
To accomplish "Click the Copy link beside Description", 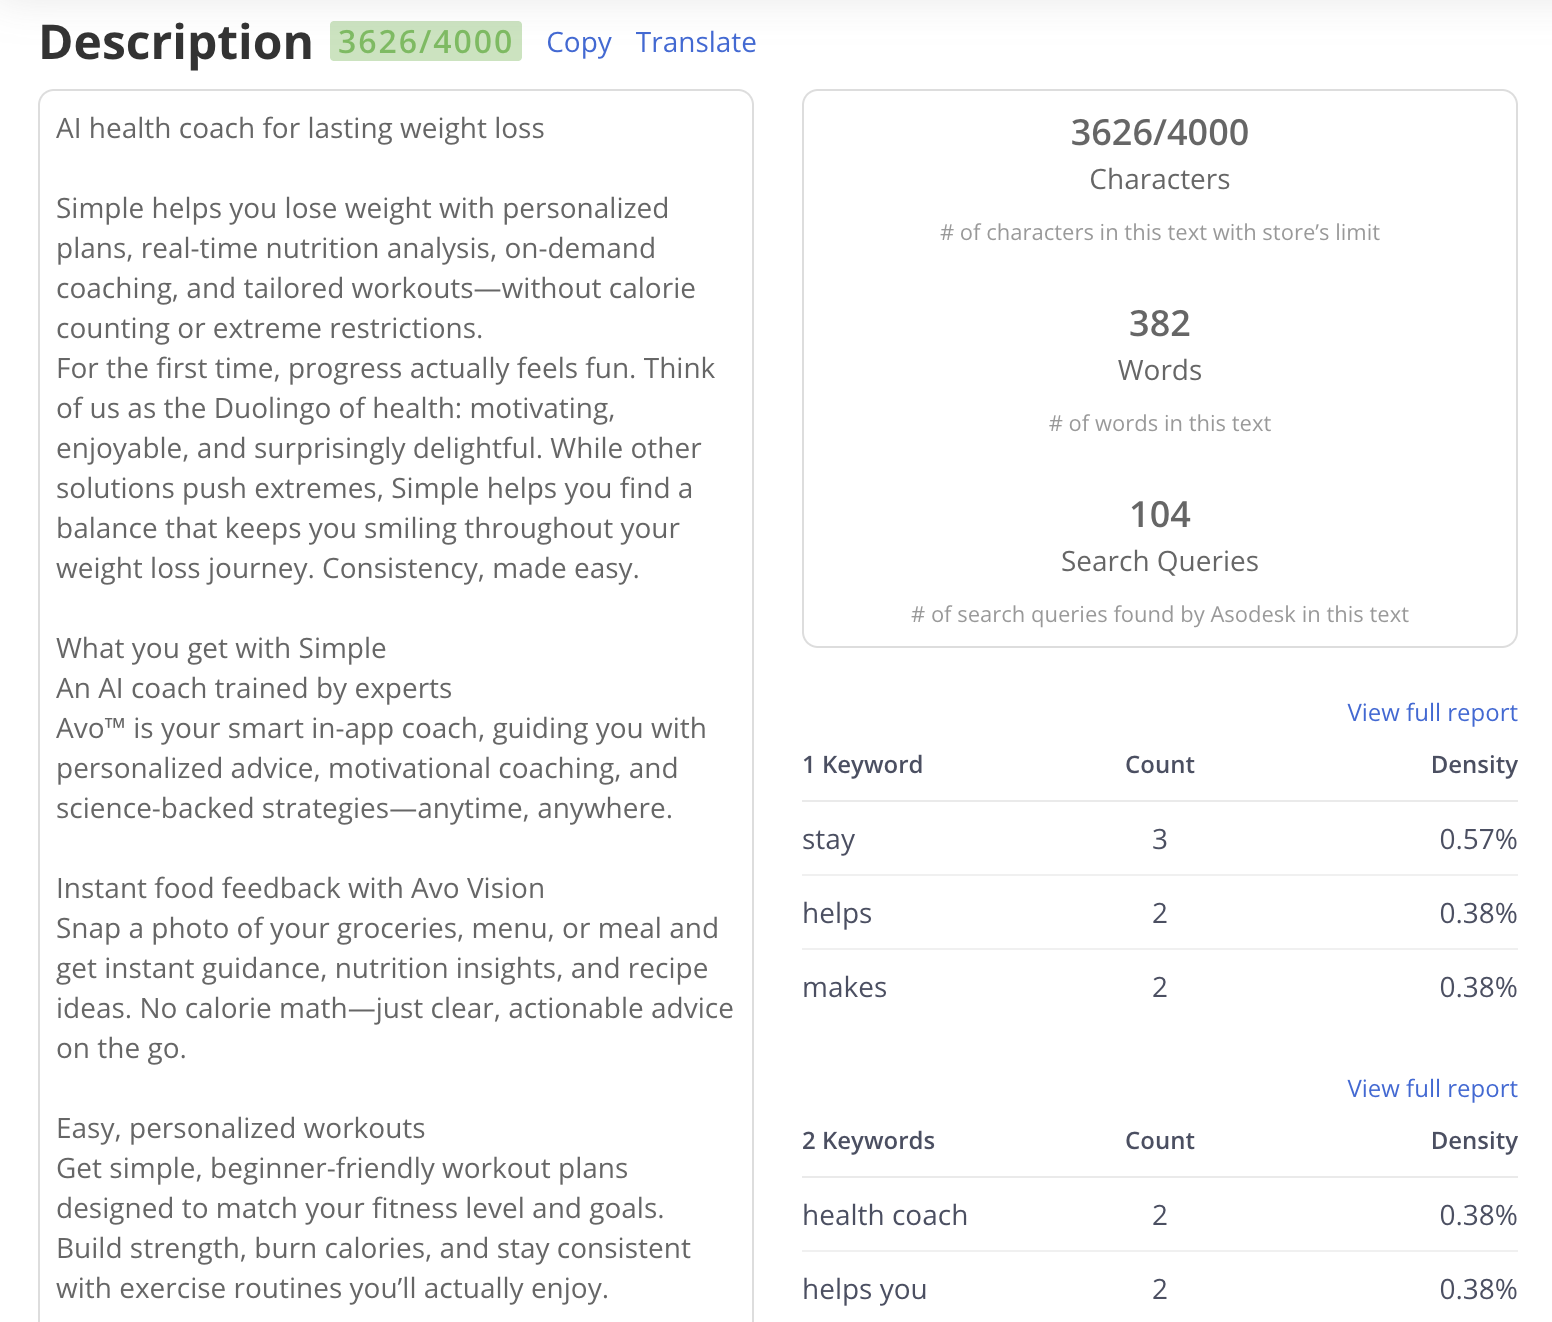I will (x=578, y=43).
